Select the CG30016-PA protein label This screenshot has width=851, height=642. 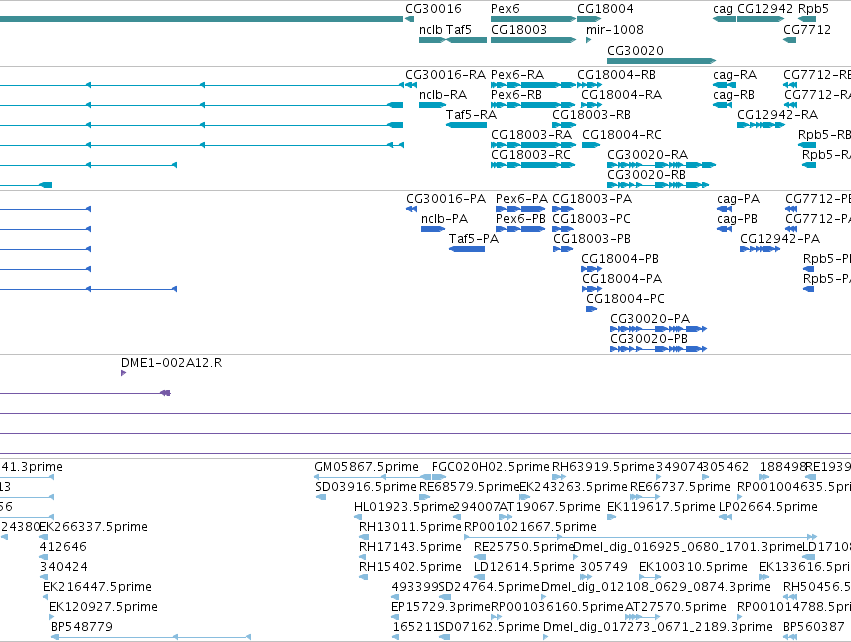click(446, 199)
